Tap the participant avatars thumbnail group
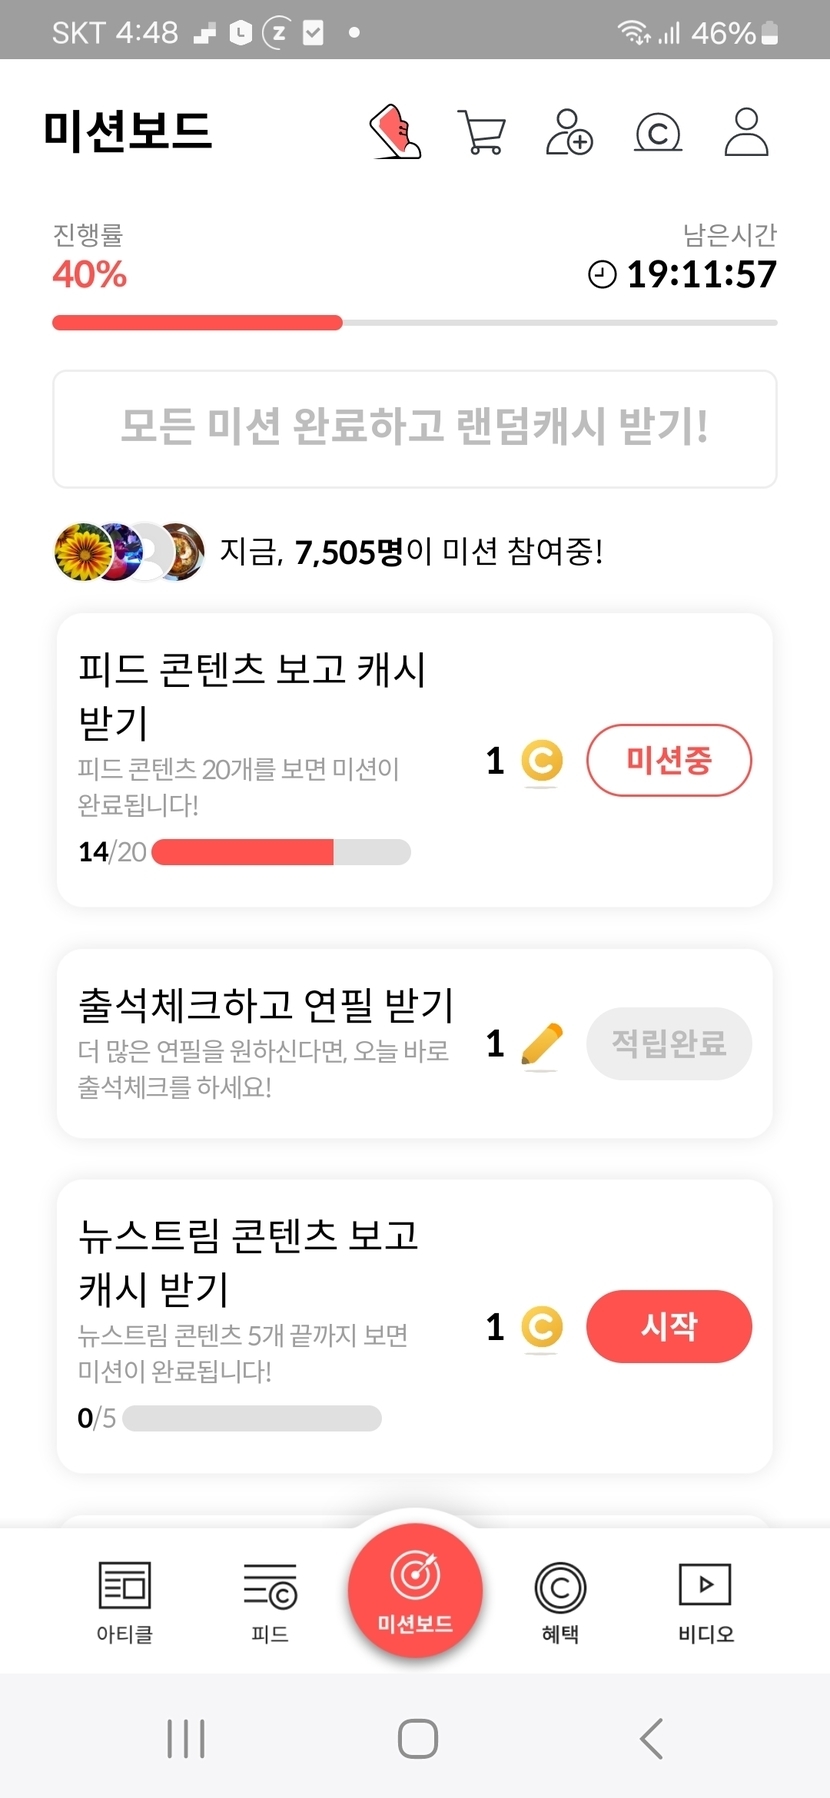This screenshot has width=830, height=1798. point(129,551)
